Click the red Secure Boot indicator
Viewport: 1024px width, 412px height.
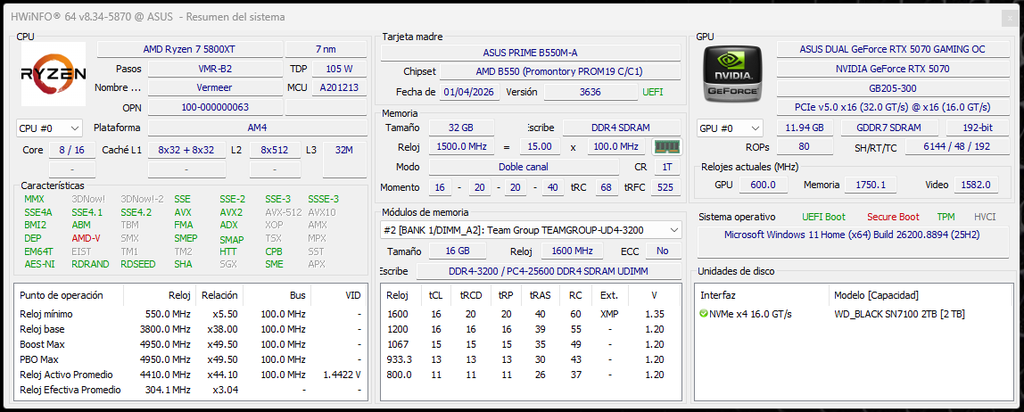pos(893,217)
